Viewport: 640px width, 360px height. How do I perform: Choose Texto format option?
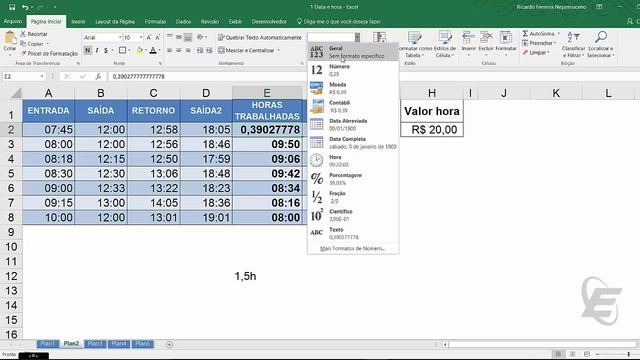353,233
